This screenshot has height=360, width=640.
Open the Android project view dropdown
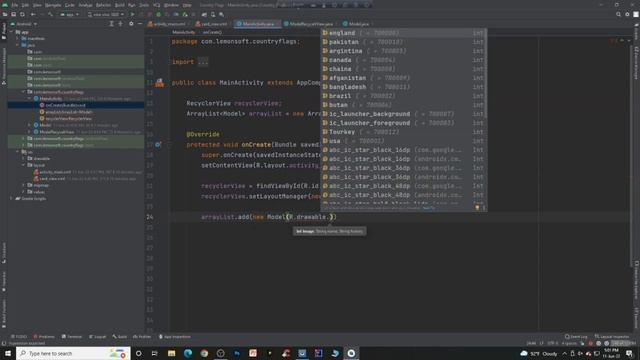[24, 24]
